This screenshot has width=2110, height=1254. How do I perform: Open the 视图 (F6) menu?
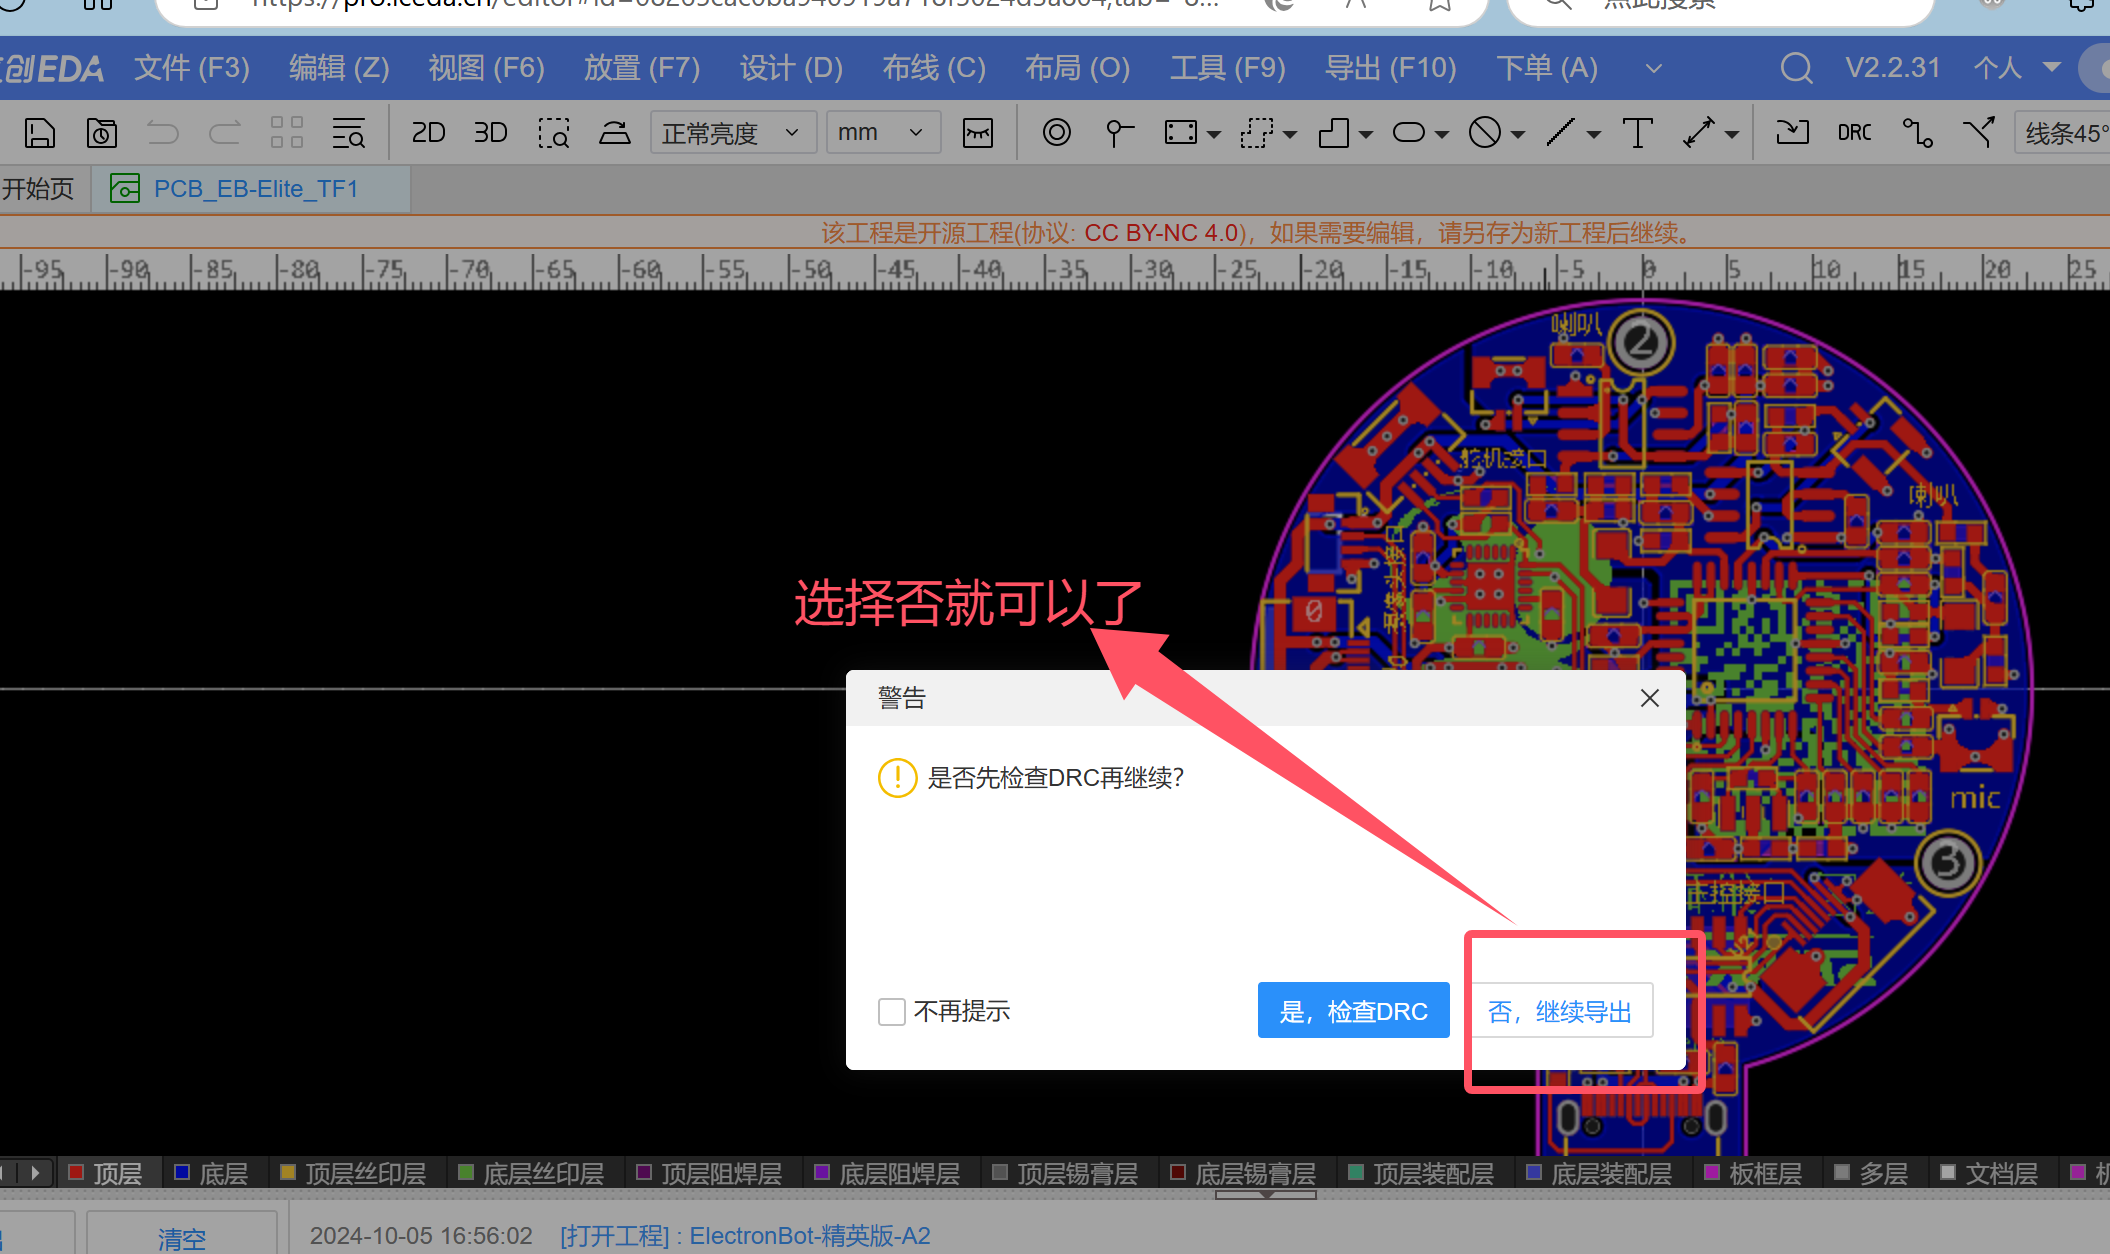tap(486, 68)
